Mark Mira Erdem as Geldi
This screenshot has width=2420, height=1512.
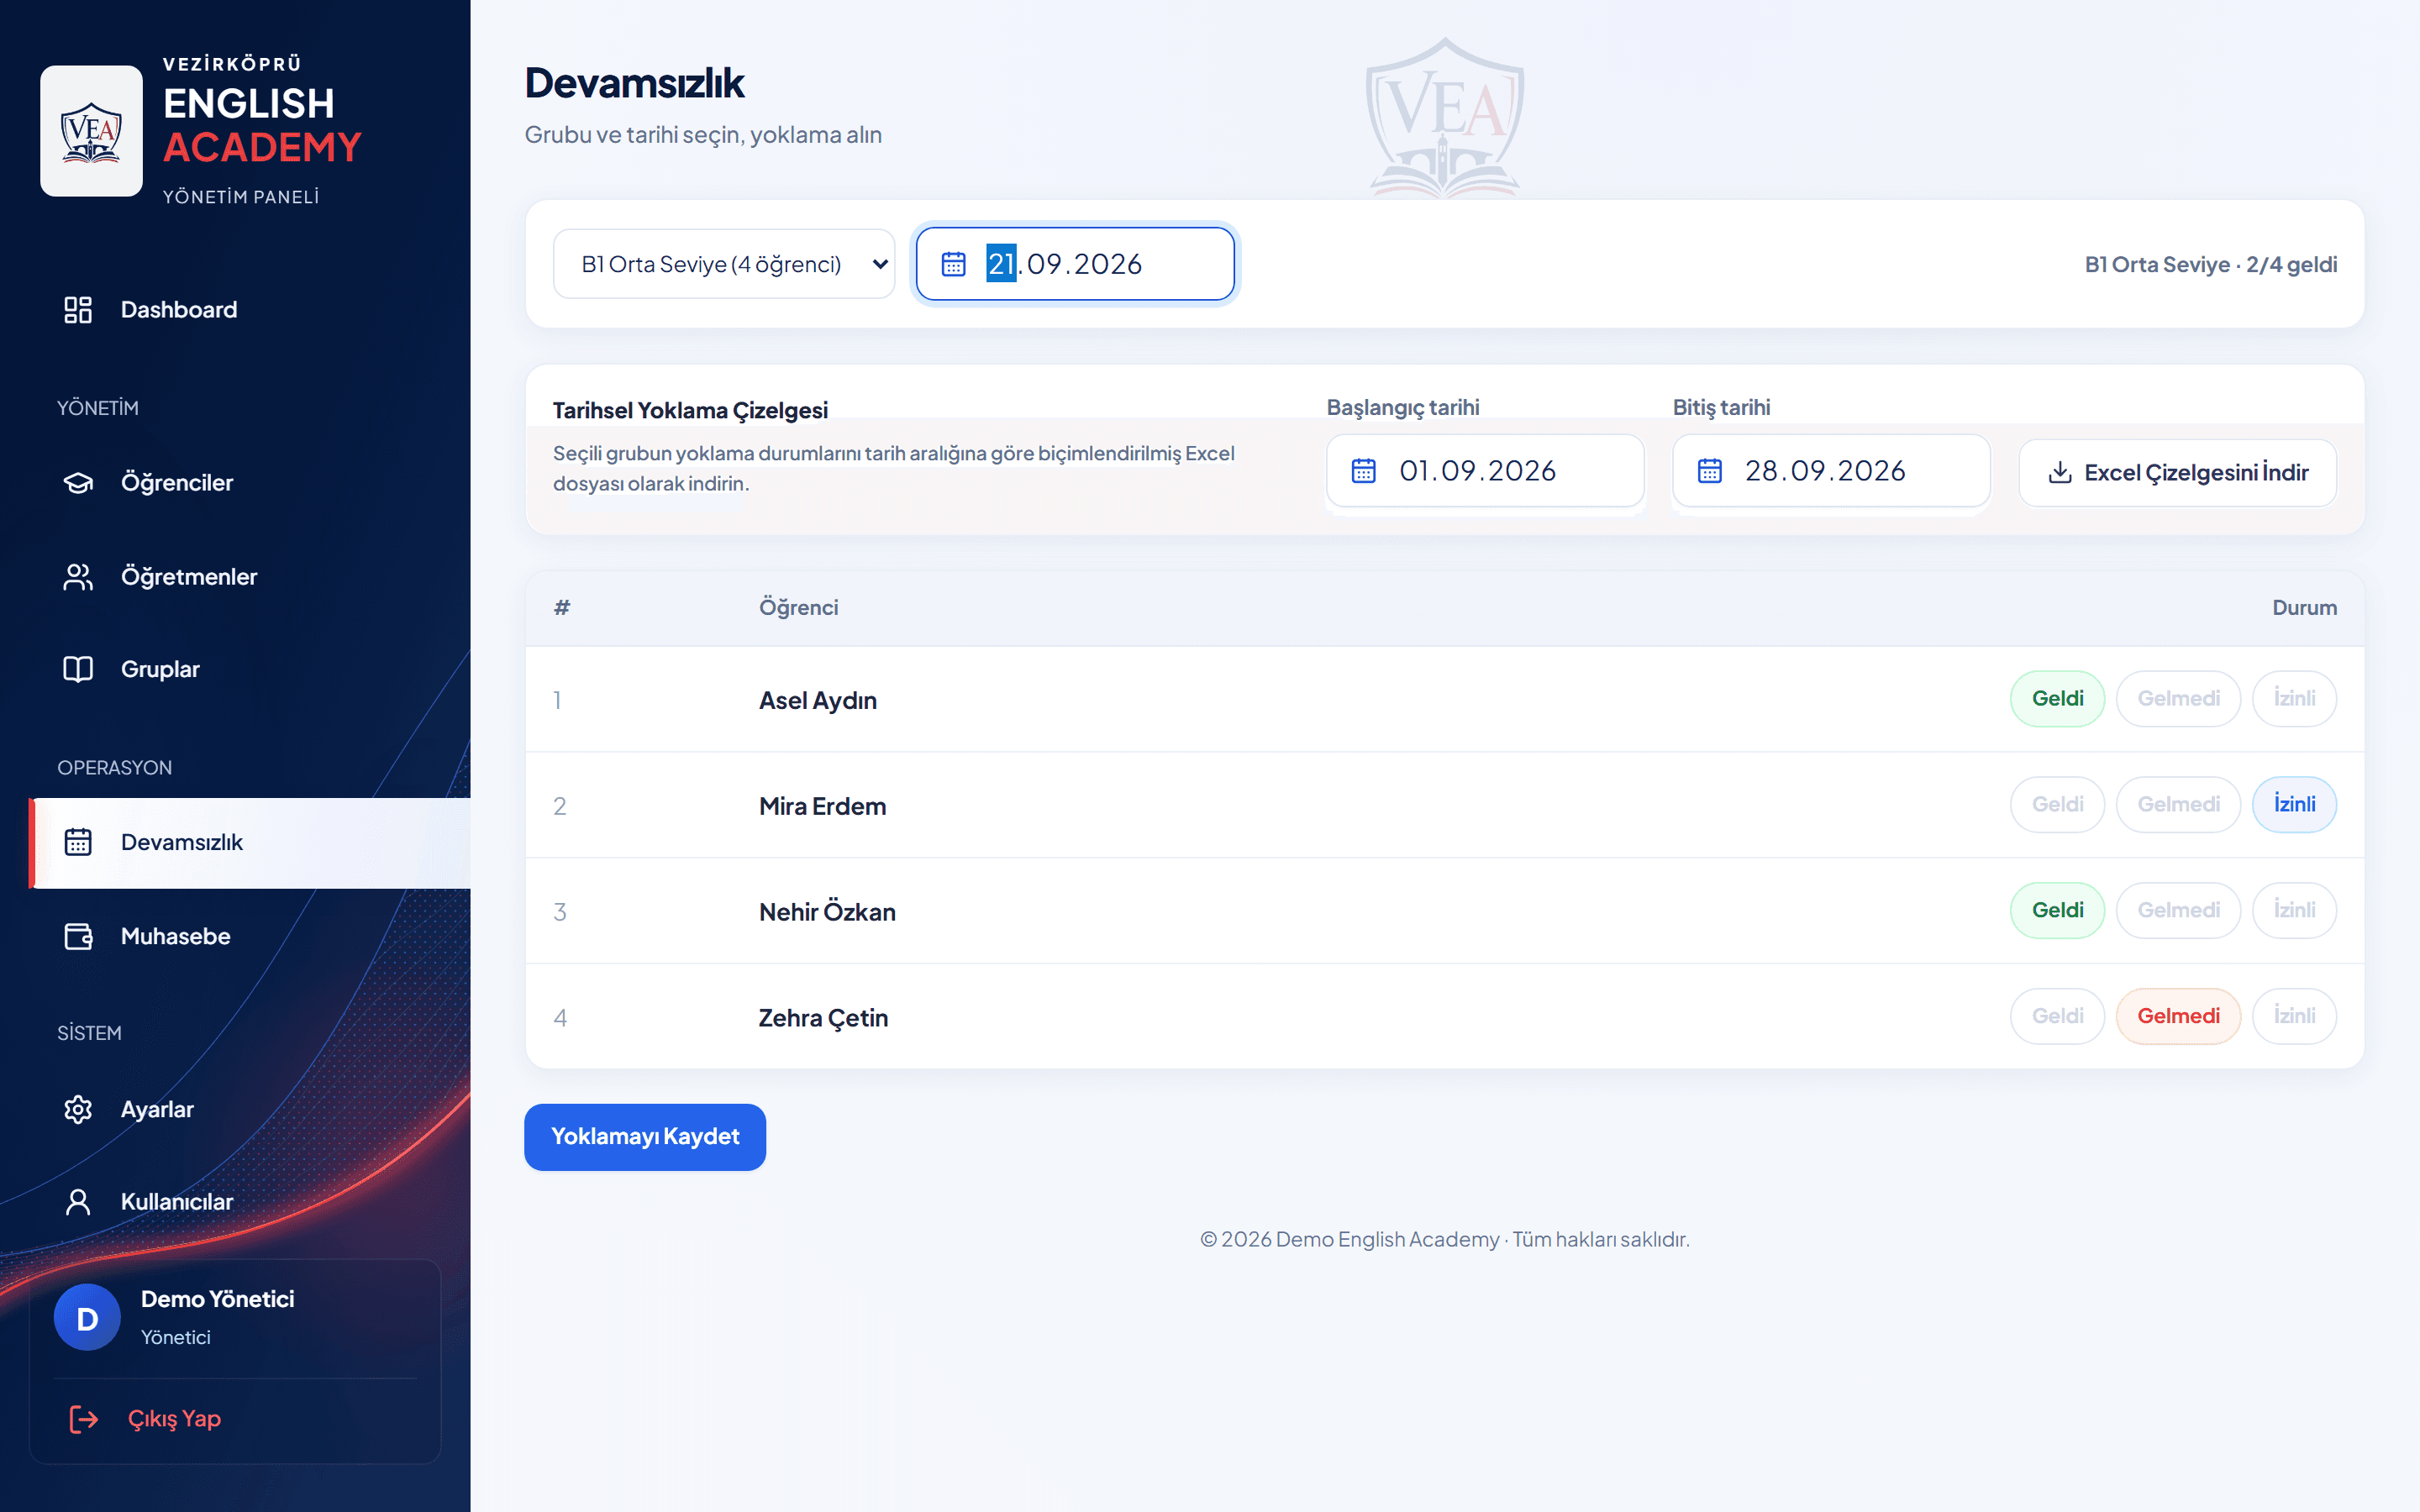pos(2057,805)
